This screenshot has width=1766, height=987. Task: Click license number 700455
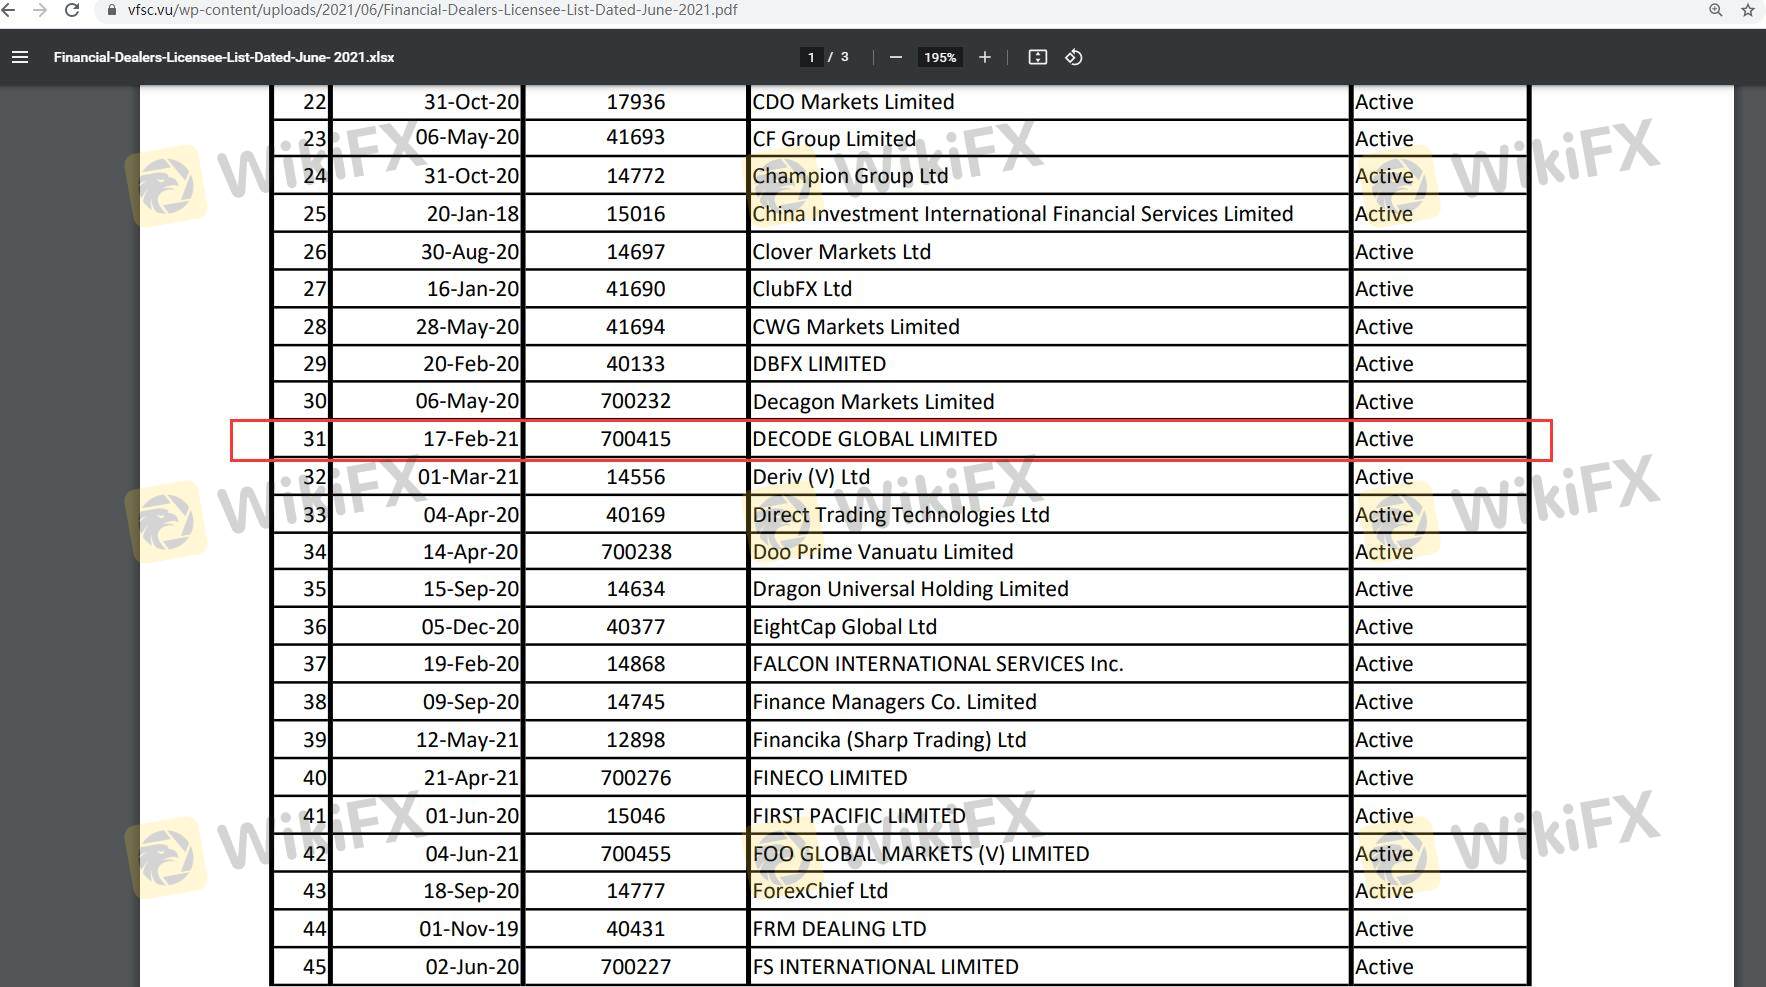[635, 854]
